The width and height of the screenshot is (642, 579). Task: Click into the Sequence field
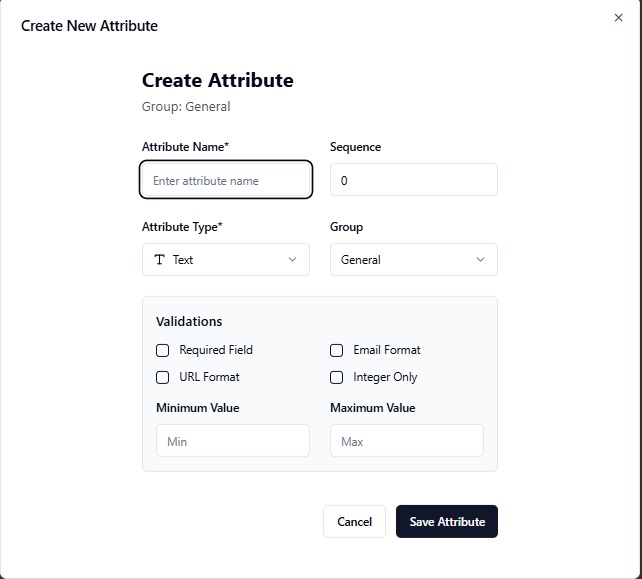pos(414,180)
